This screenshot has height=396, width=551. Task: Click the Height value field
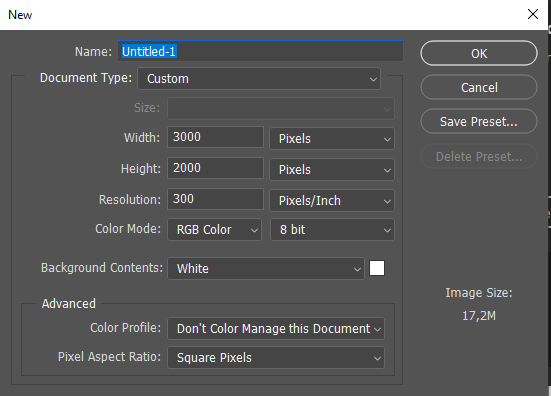(x=215, y=168)
